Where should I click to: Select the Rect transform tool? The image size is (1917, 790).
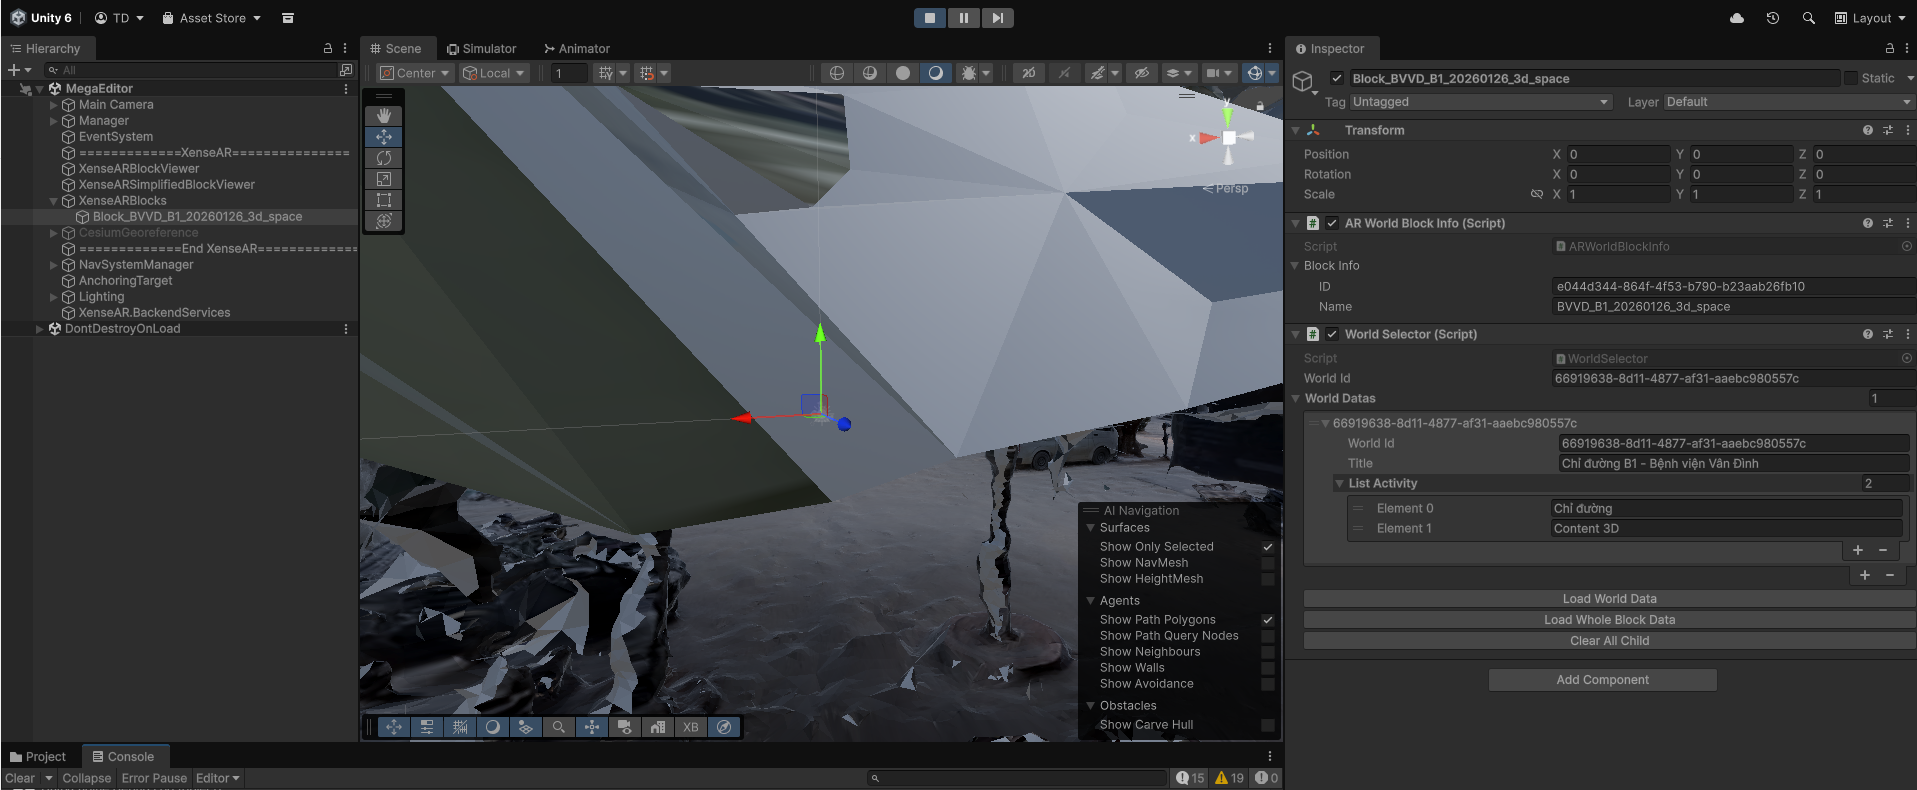[x=384, y=200]
